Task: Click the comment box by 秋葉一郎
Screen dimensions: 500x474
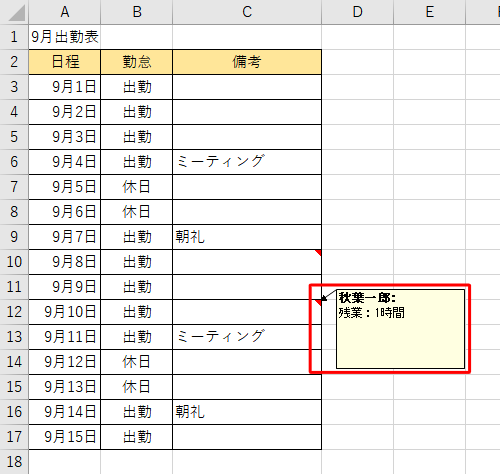Action: (400, 329)
